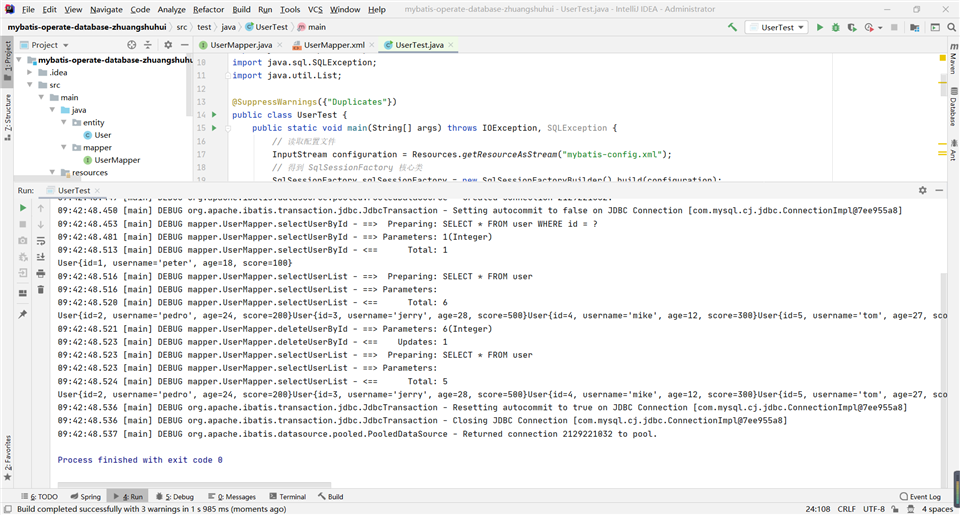Expand the .idea folder
Image resolution: width=960 pixels, height=515 pixels.
(30, 72)
